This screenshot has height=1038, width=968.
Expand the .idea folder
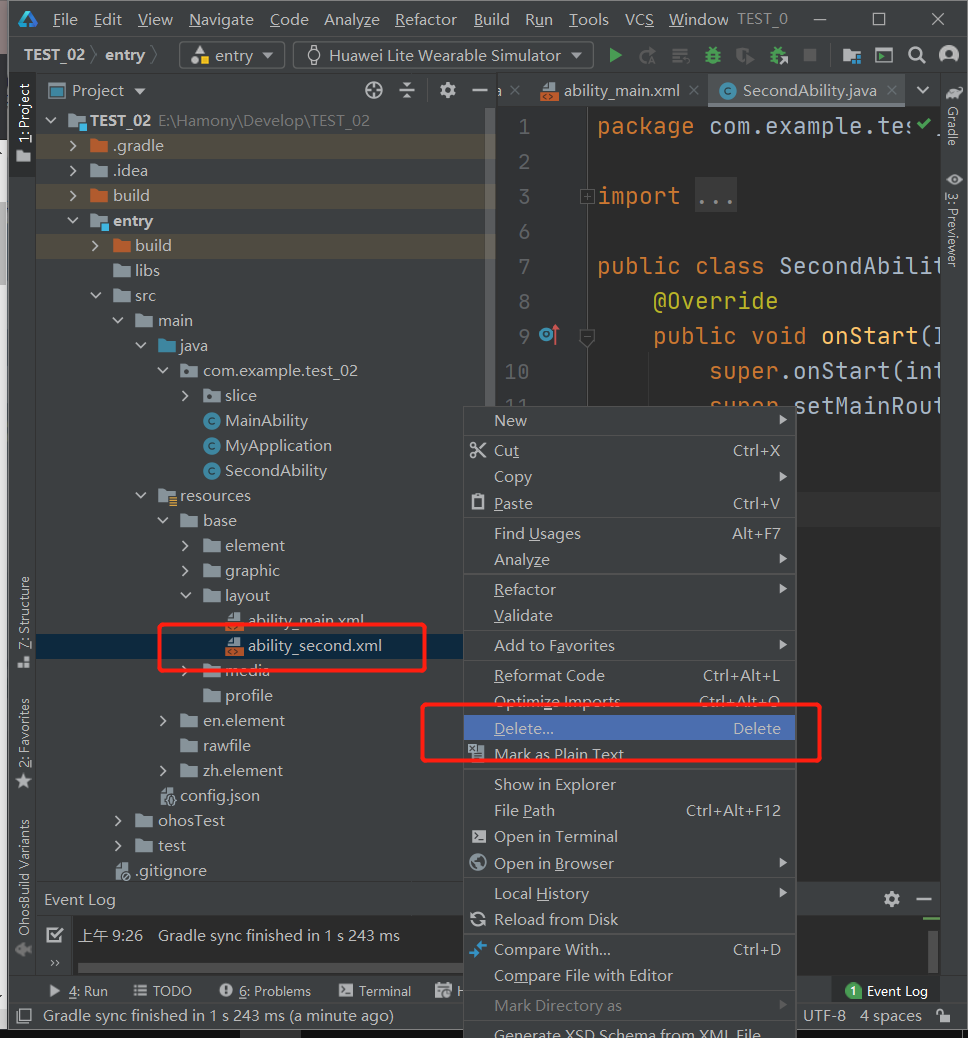73,171
